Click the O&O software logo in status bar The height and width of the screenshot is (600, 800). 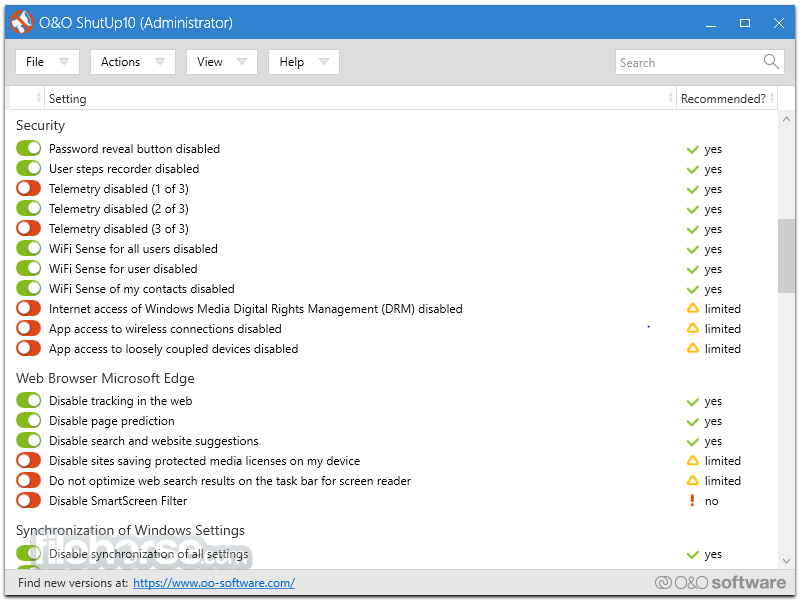[x=720, y=582]
